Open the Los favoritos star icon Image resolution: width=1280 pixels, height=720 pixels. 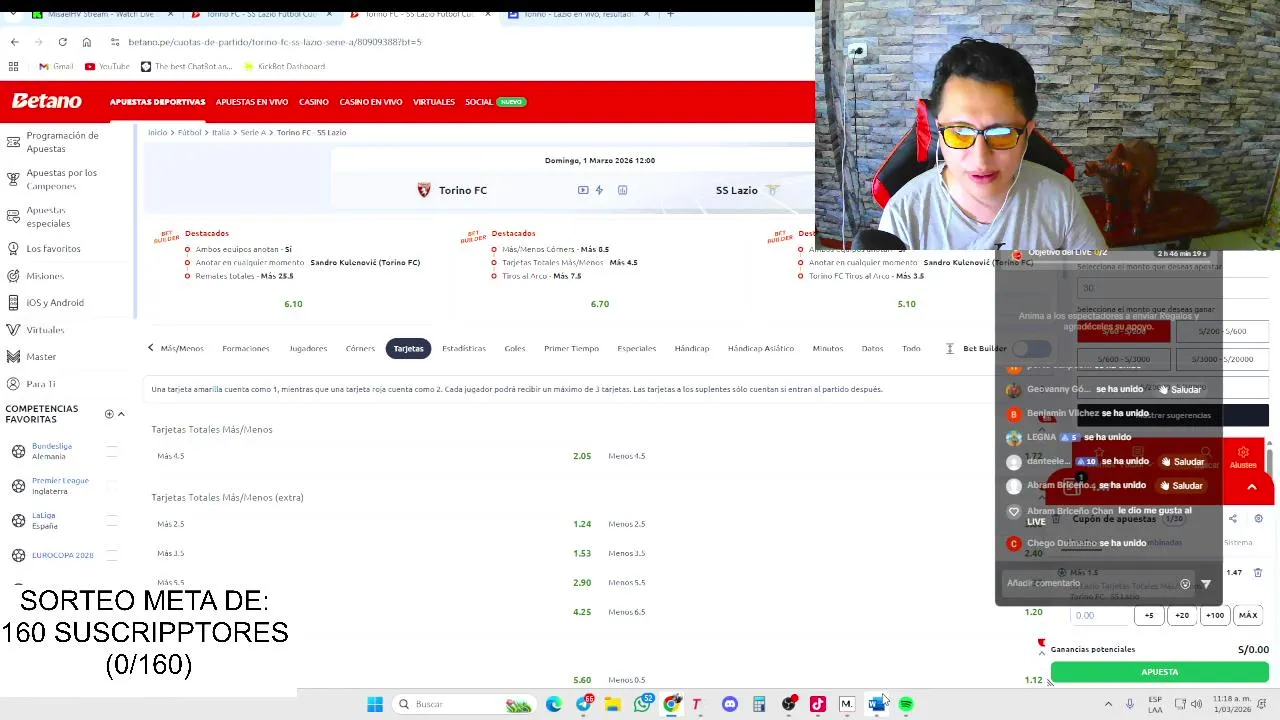point(13,248)
